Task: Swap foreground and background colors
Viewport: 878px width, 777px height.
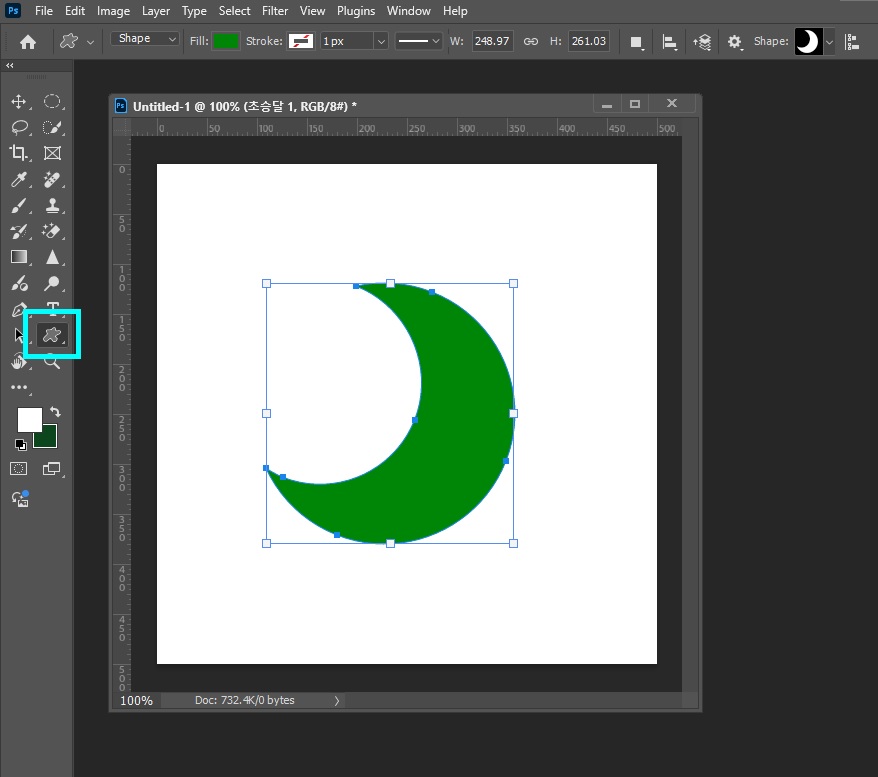Action: pyautogui.click(x=55, y=412)
